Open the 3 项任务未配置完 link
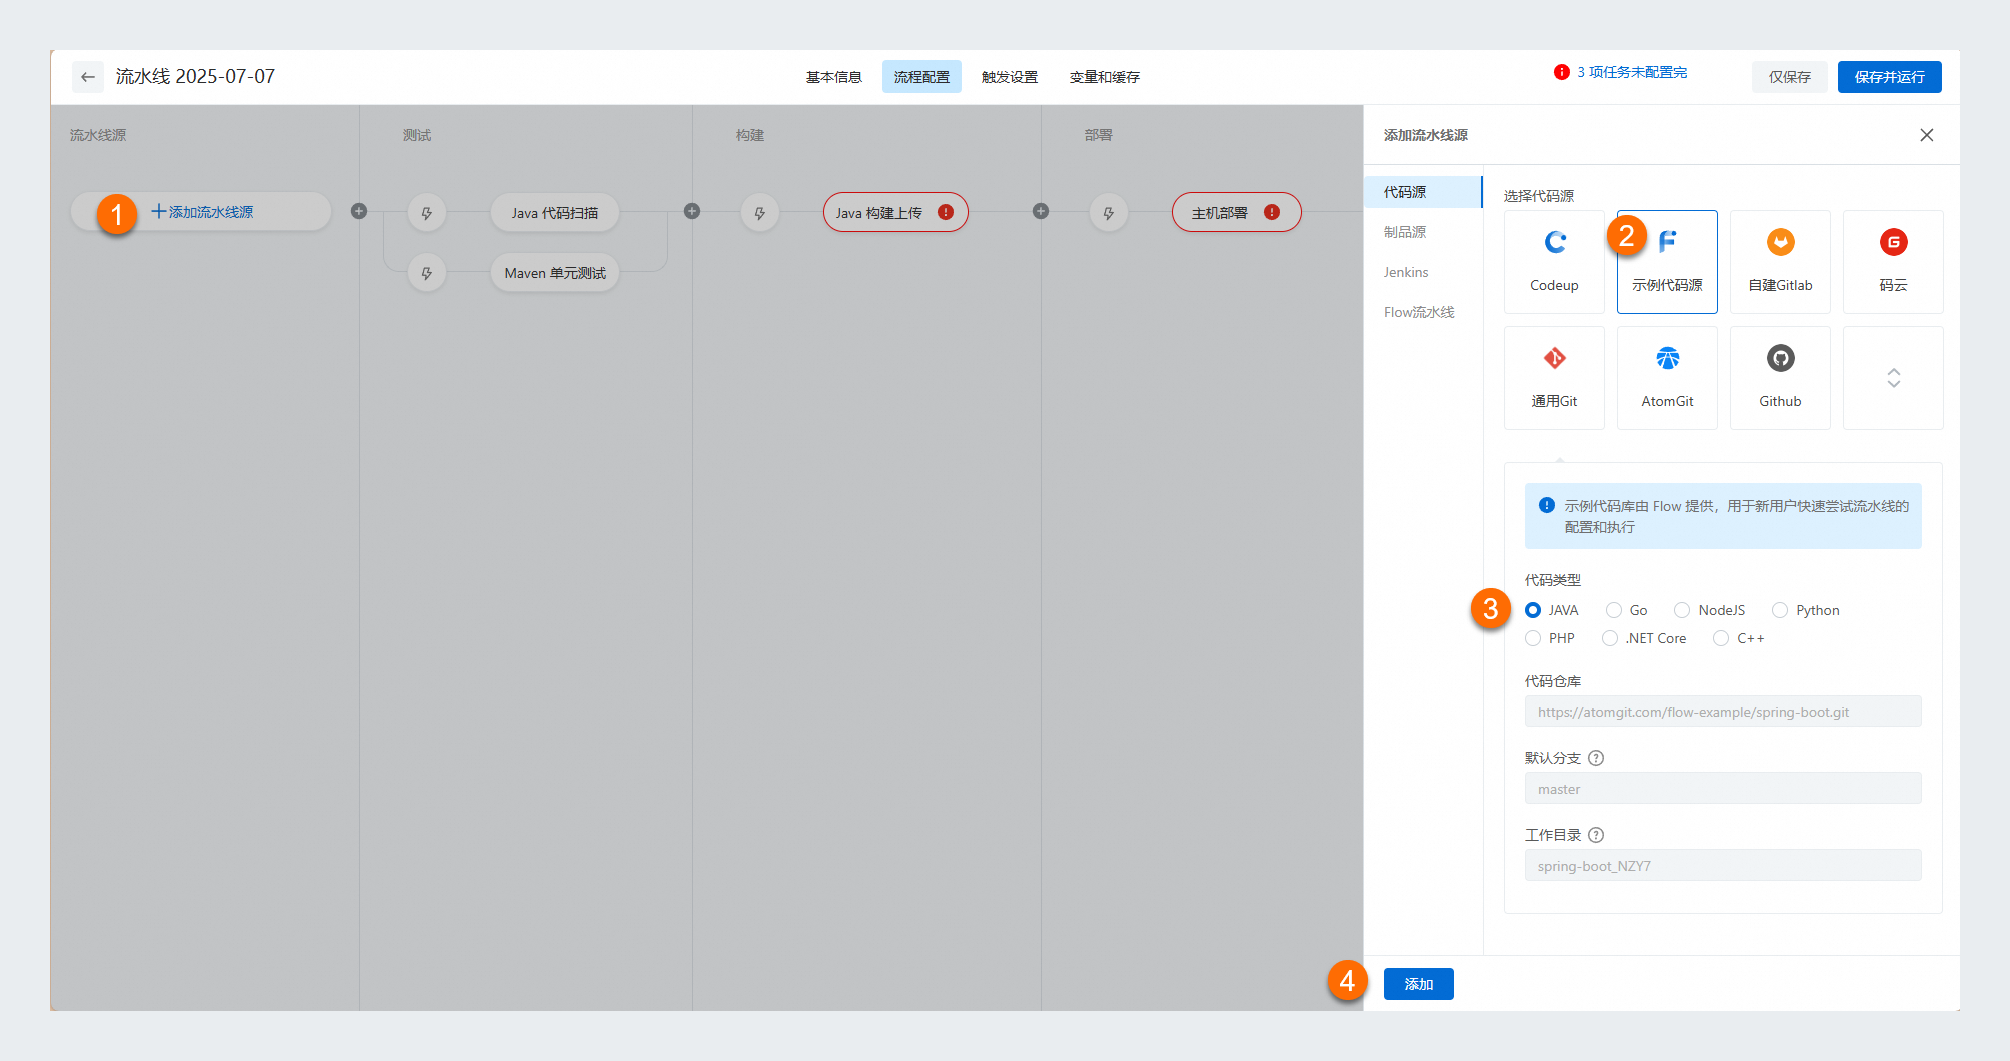 [1632, 72]
